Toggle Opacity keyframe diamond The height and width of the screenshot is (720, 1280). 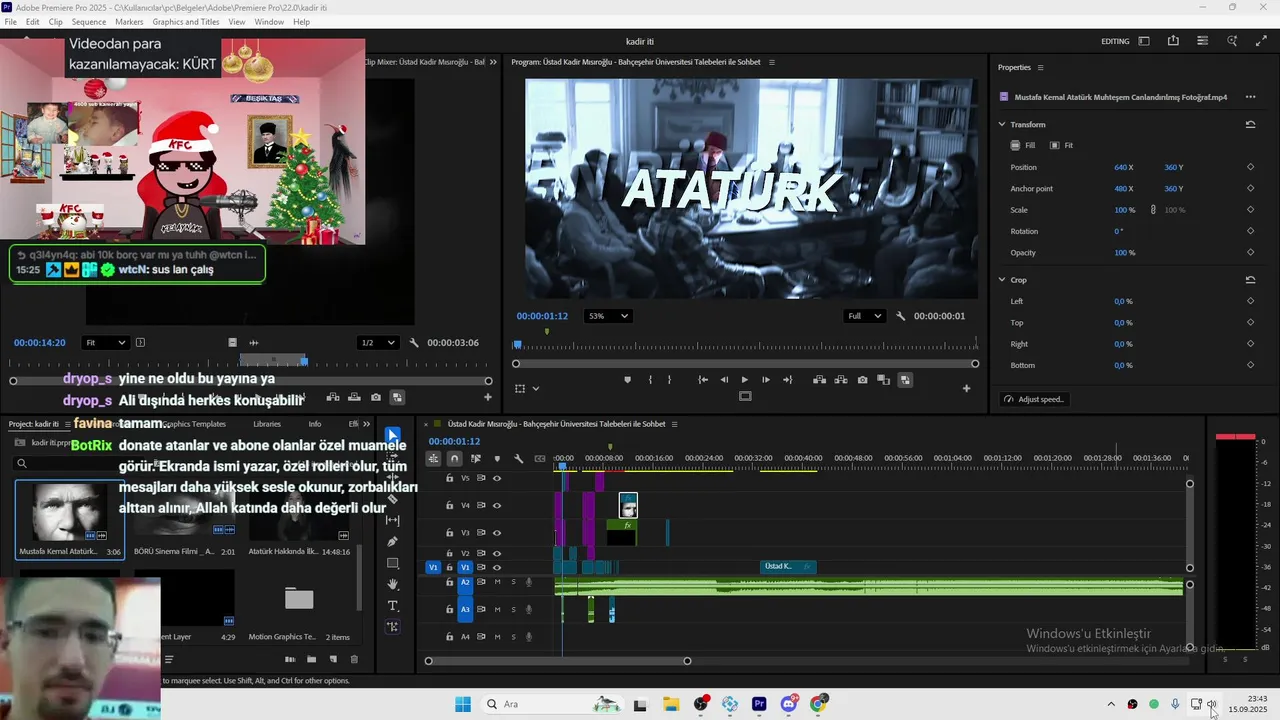tap(1250, 253)
